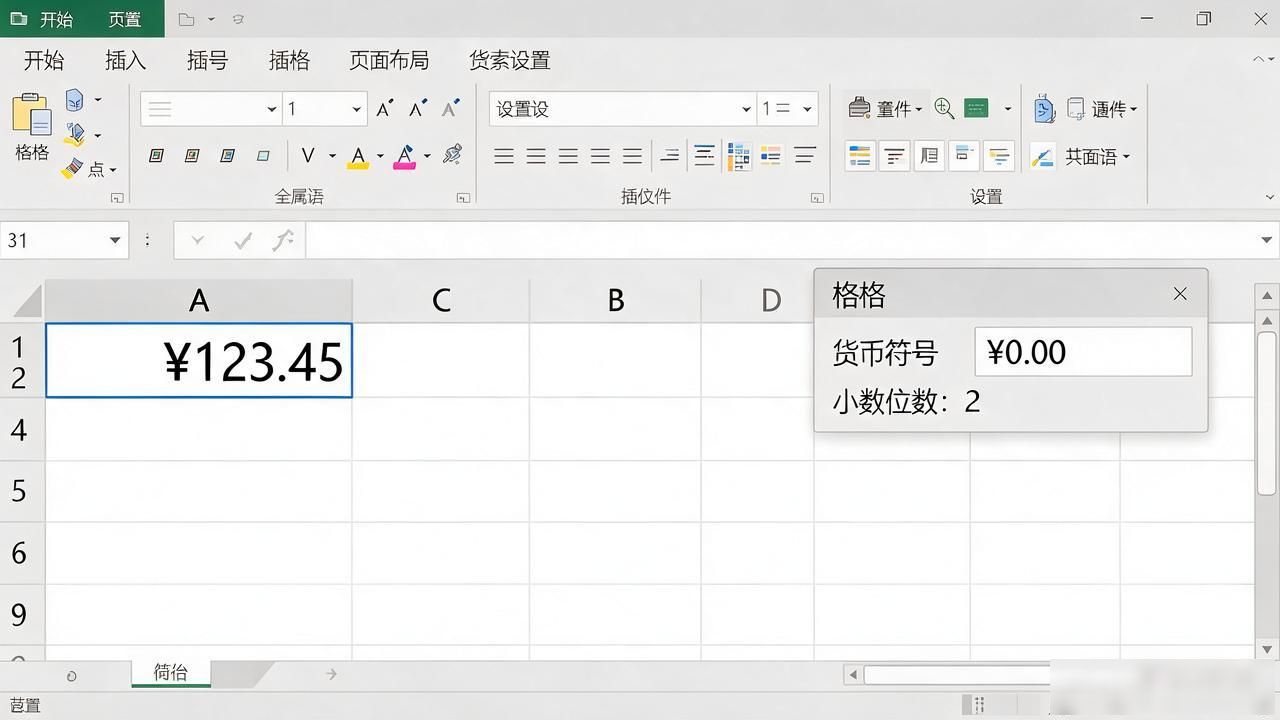Screen dimensions: 1280x720
Task: Select cell containing ¥123.45
Action: (199, 360)
